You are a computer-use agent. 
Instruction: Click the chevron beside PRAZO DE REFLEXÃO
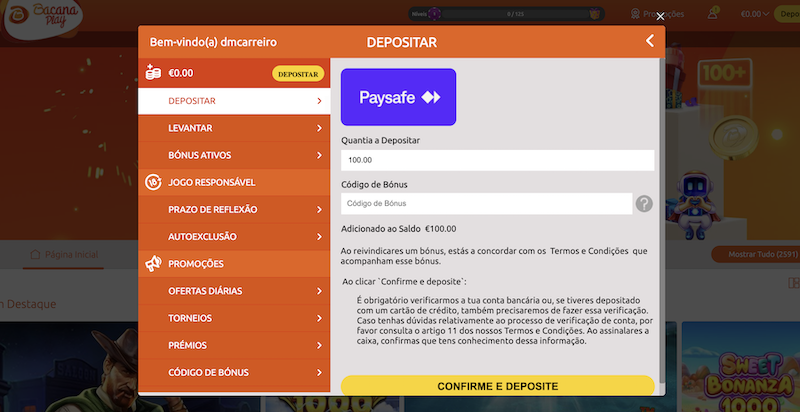pos(319,210)
